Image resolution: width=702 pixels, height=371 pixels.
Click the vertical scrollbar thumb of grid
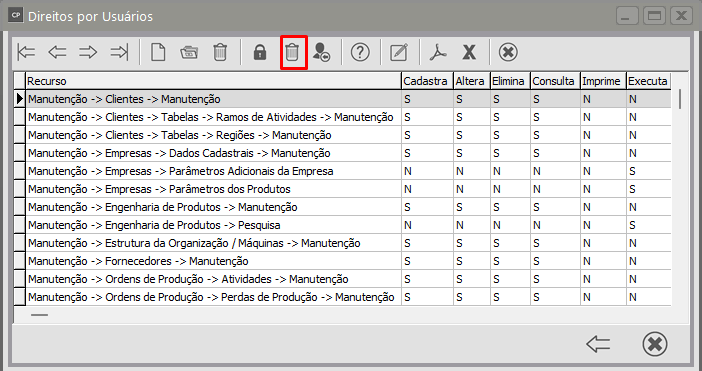[x=680, y=99]
